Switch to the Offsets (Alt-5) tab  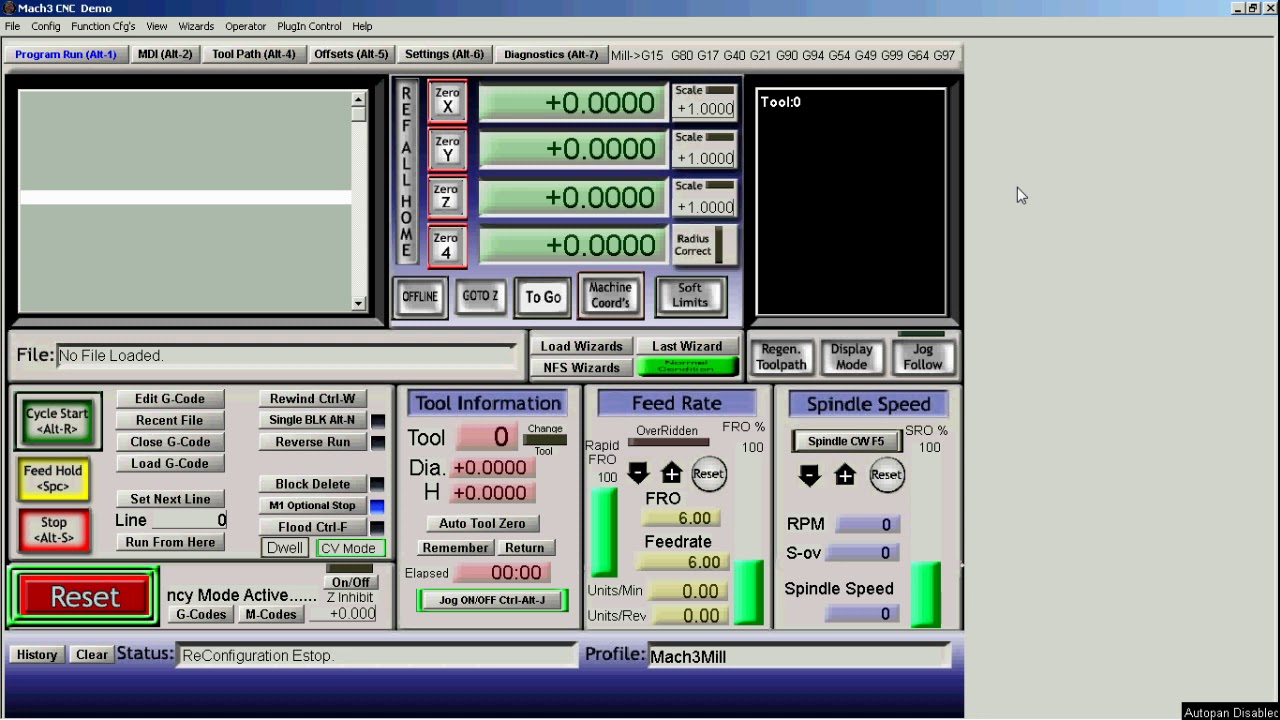coord(351,54)
